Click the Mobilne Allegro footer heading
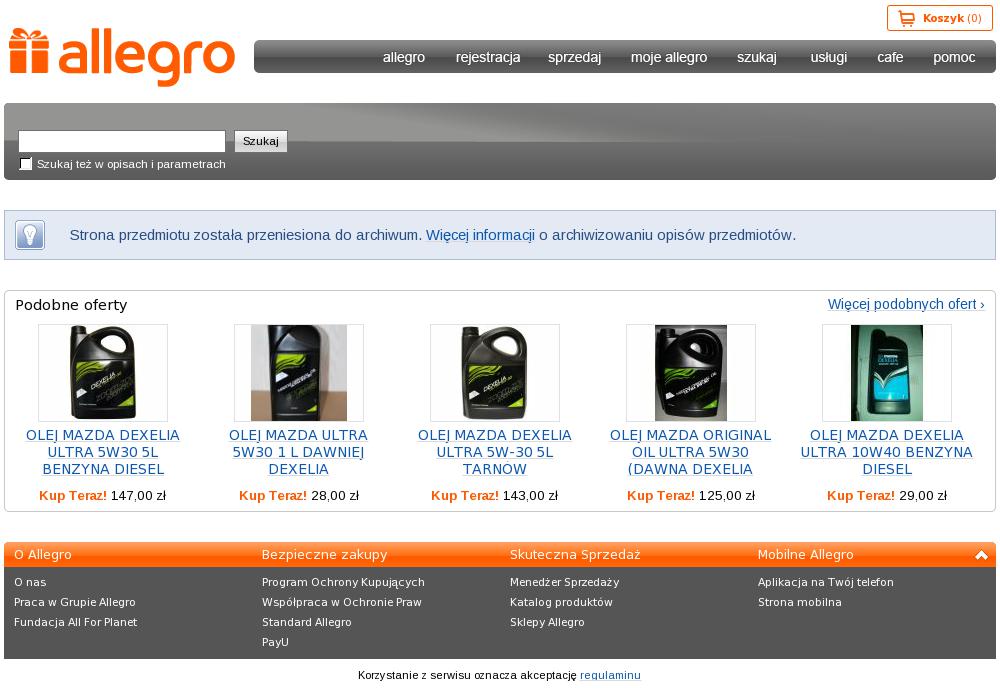Screen dimensions: 1000x695 (x=805, y=555)
